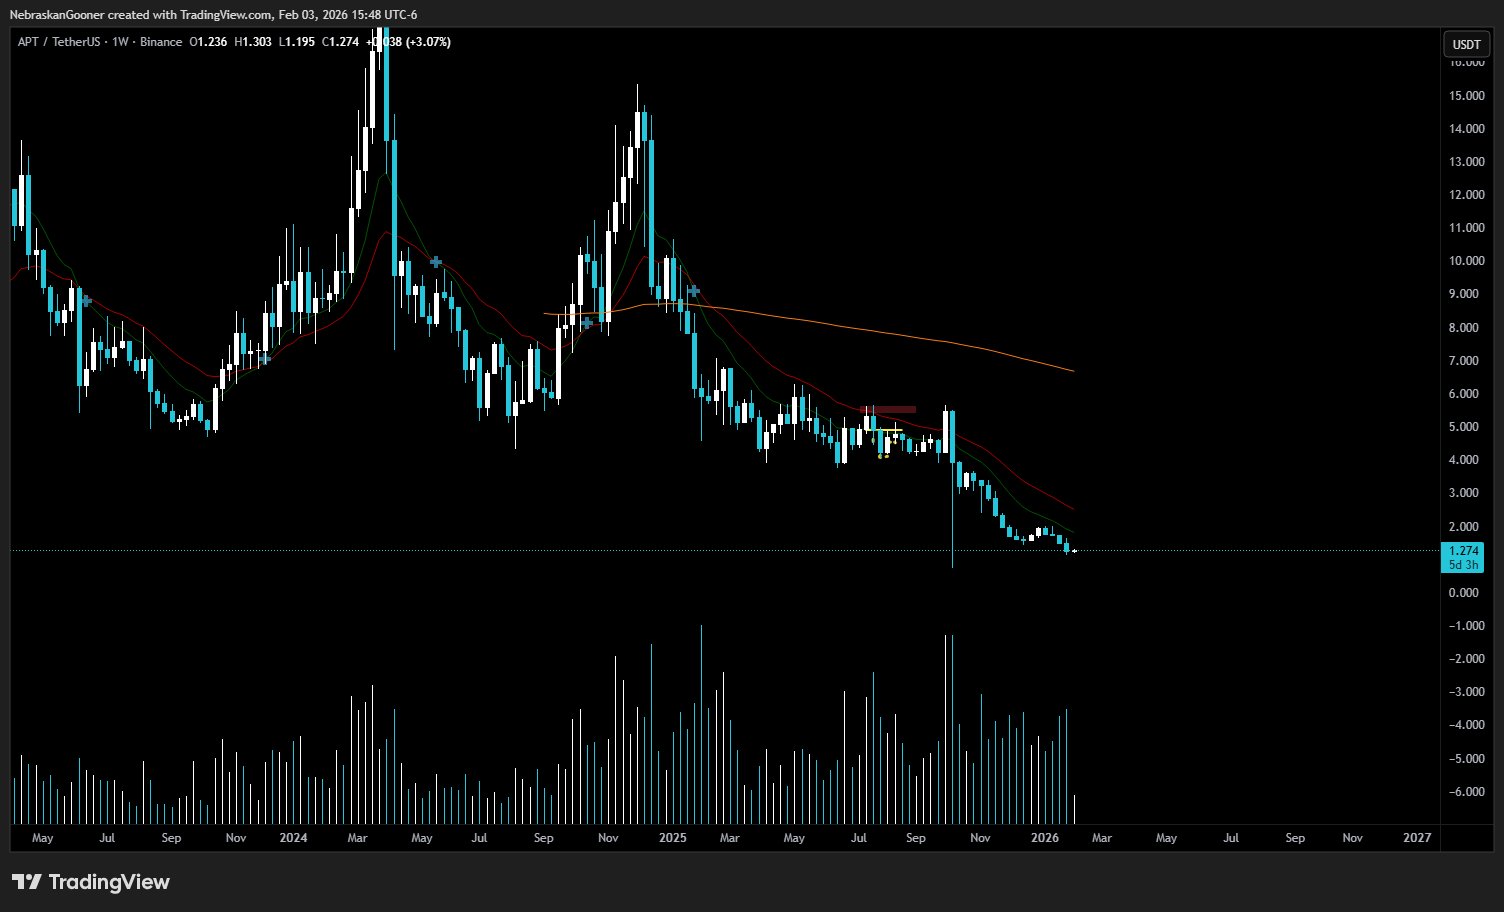Click the 1W interval in the chart legend
The height and width of the screenshot is (912, 1504).
[120, 42]
